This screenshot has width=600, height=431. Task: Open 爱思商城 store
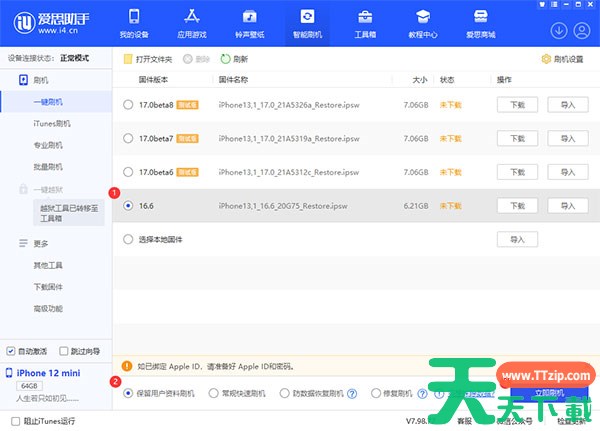coord(480,23)
